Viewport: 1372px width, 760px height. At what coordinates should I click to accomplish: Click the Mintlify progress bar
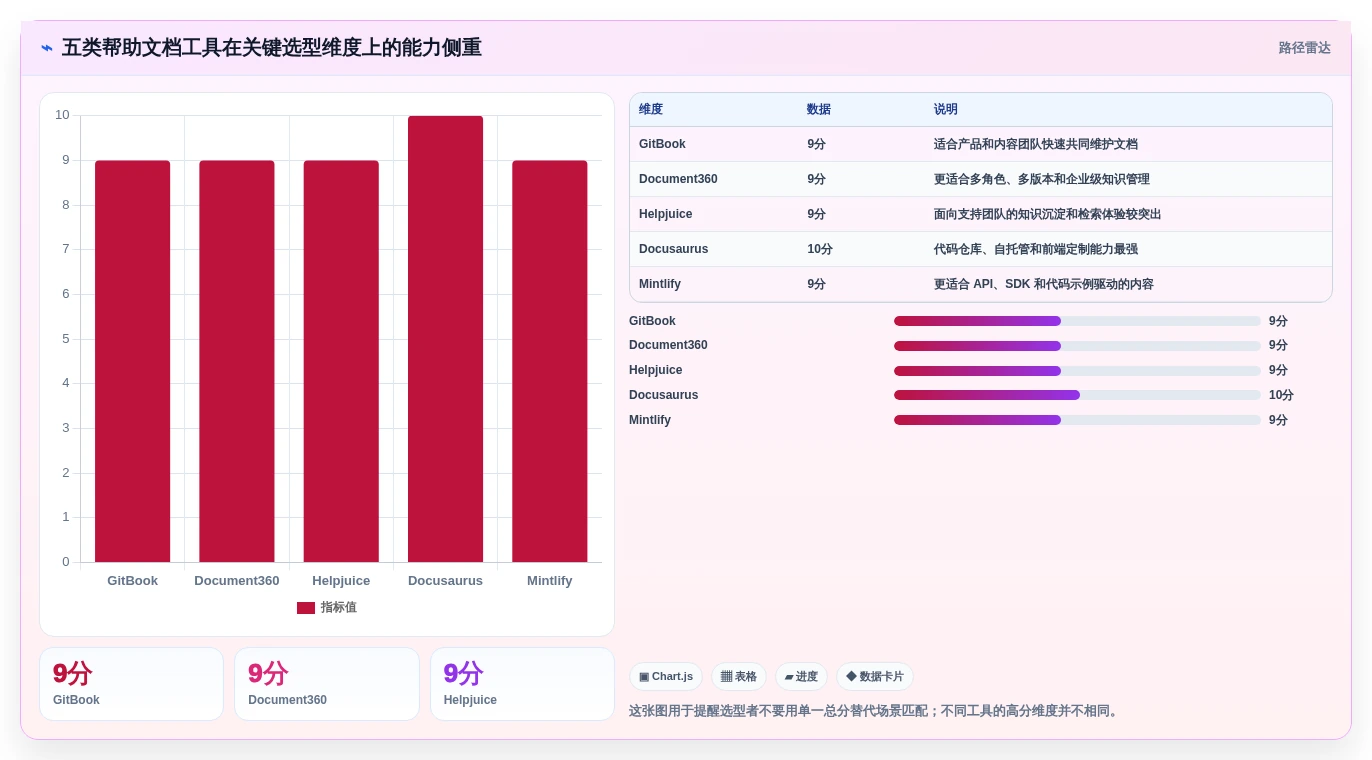(x=1077, y=420)
